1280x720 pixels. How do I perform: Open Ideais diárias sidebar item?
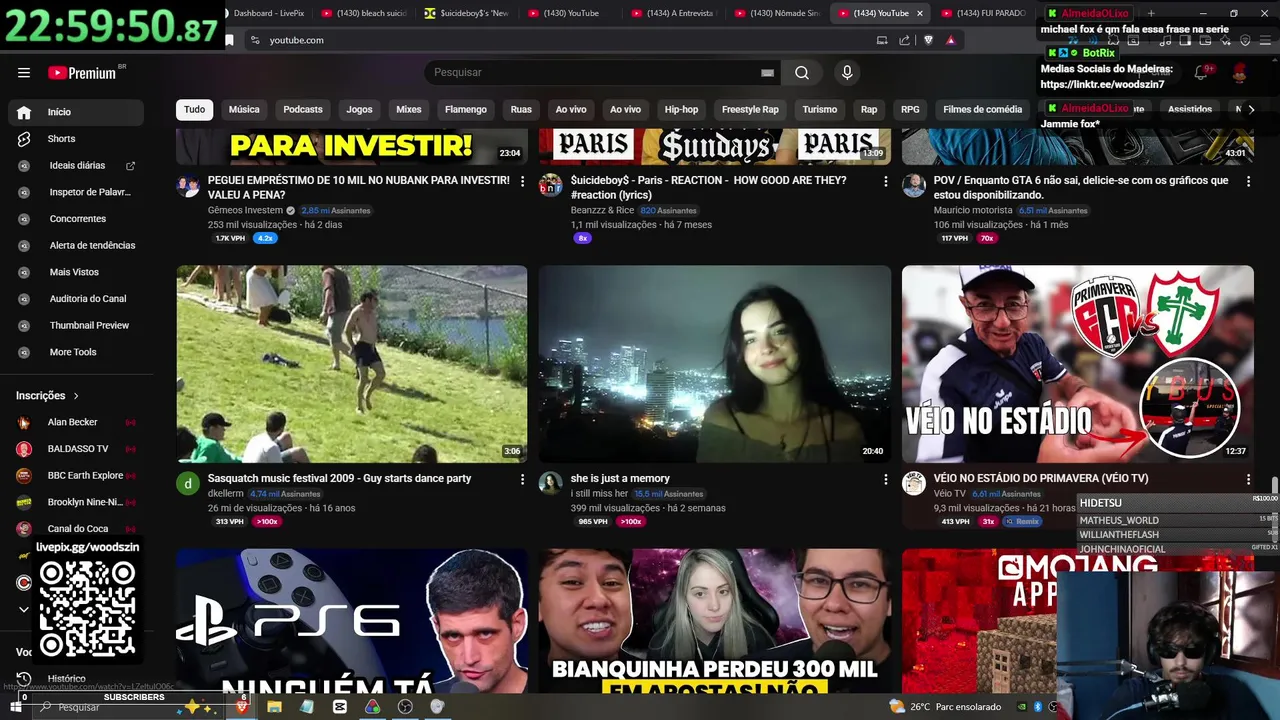tap(76, 165)
